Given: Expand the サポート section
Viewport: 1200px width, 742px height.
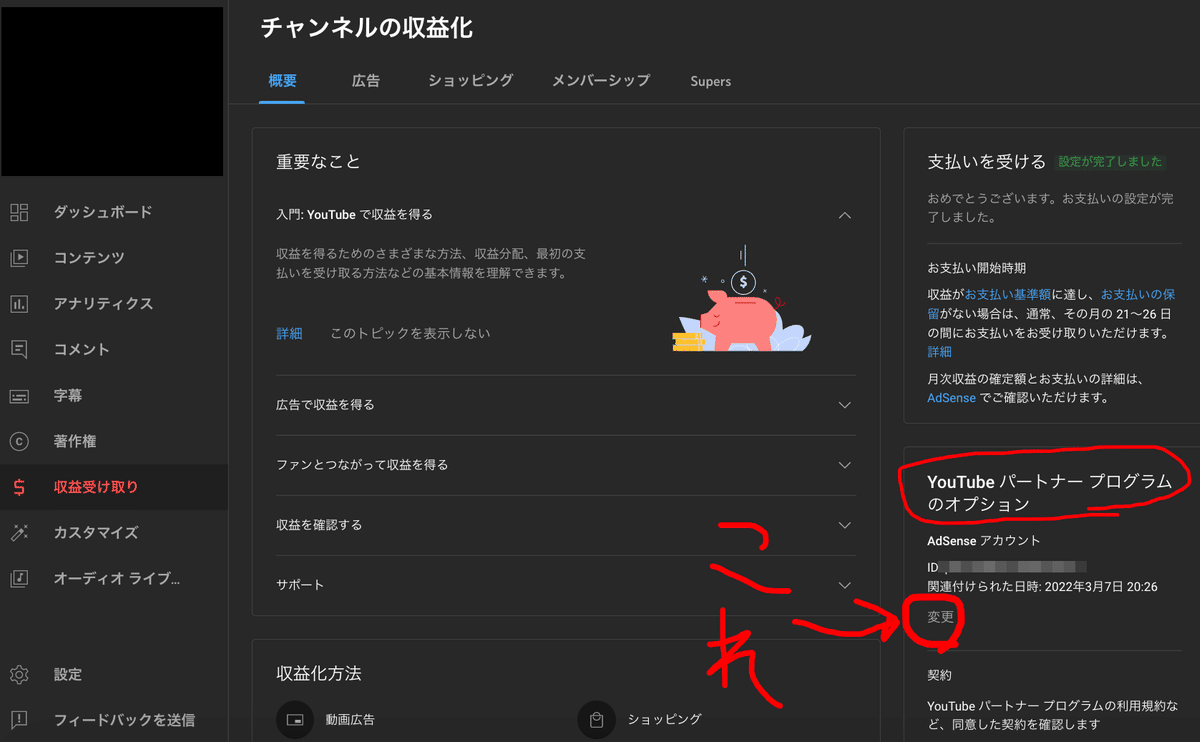Looking at the screenshot, I should coord(845,585).
